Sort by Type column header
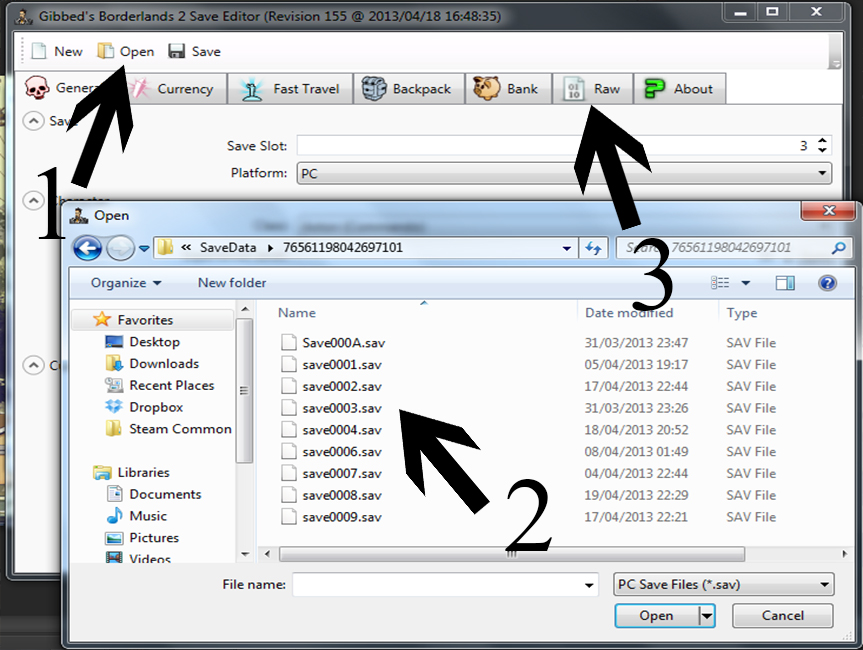This screenshot has height=650, width=863. 741,313
